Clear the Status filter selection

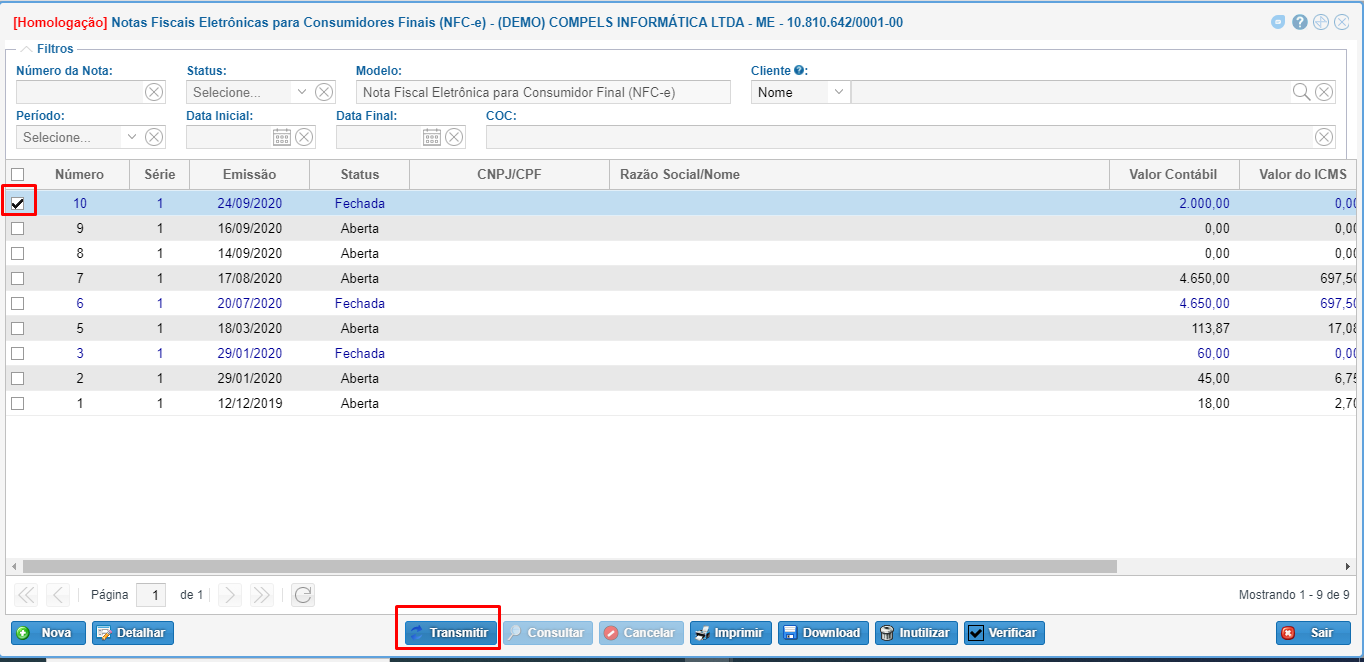(324, 92)
